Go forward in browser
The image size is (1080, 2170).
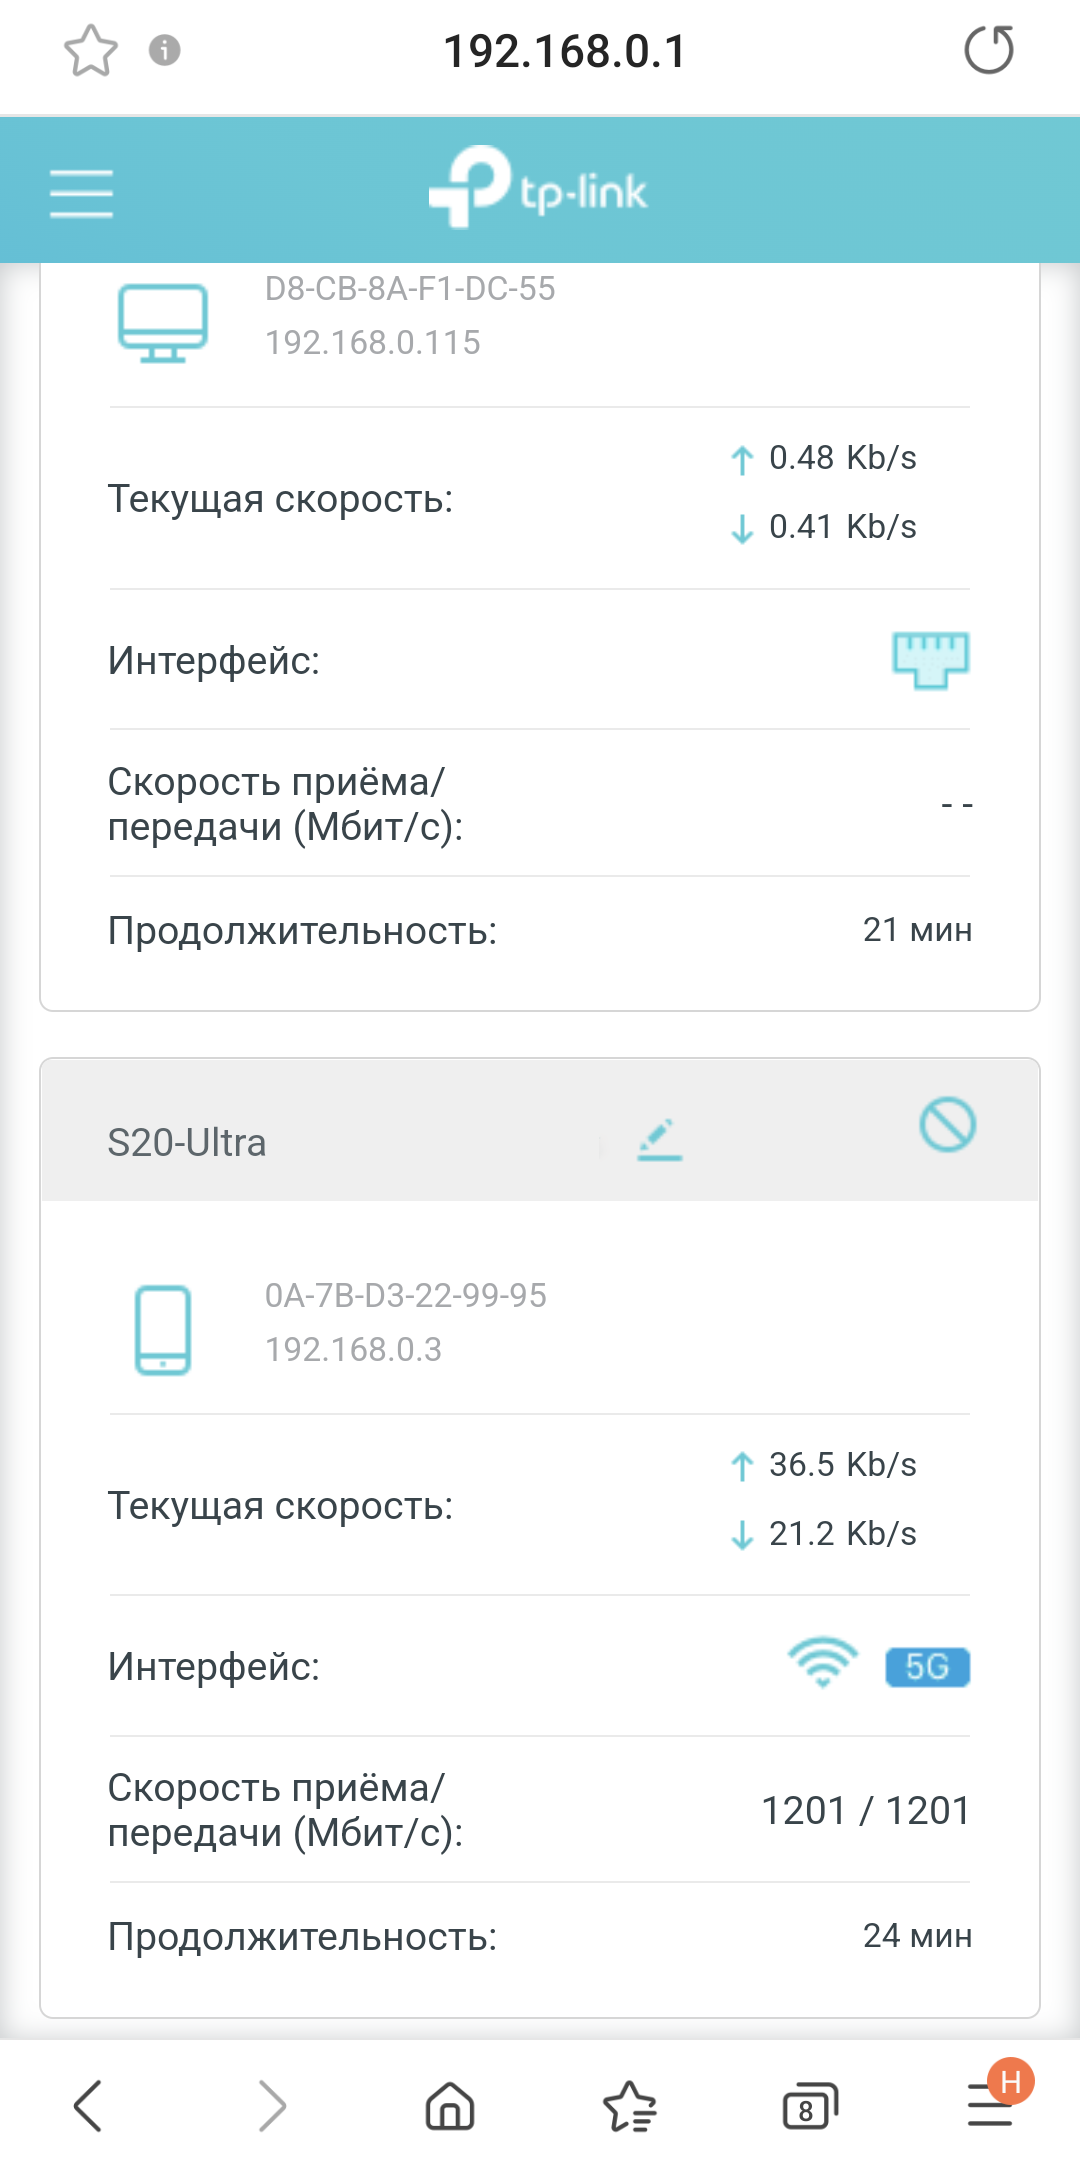272,2106
